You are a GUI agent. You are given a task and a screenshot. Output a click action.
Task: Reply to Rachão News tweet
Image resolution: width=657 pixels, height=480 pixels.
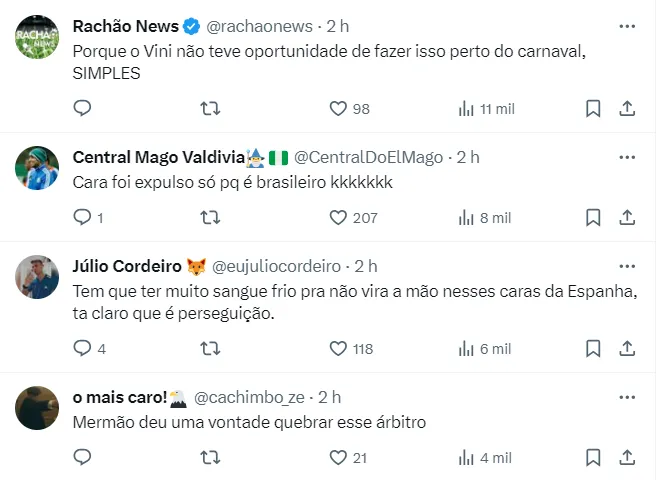[83, 108]
